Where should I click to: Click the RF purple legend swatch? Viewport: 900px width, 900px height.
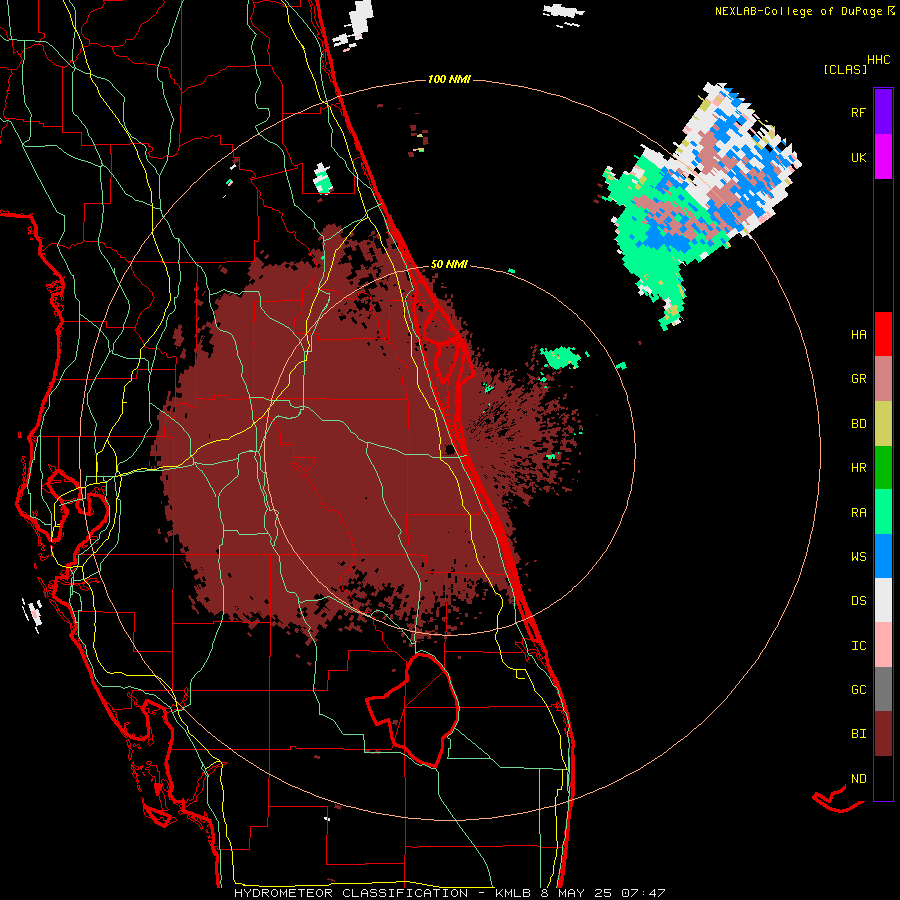point(883,112)
